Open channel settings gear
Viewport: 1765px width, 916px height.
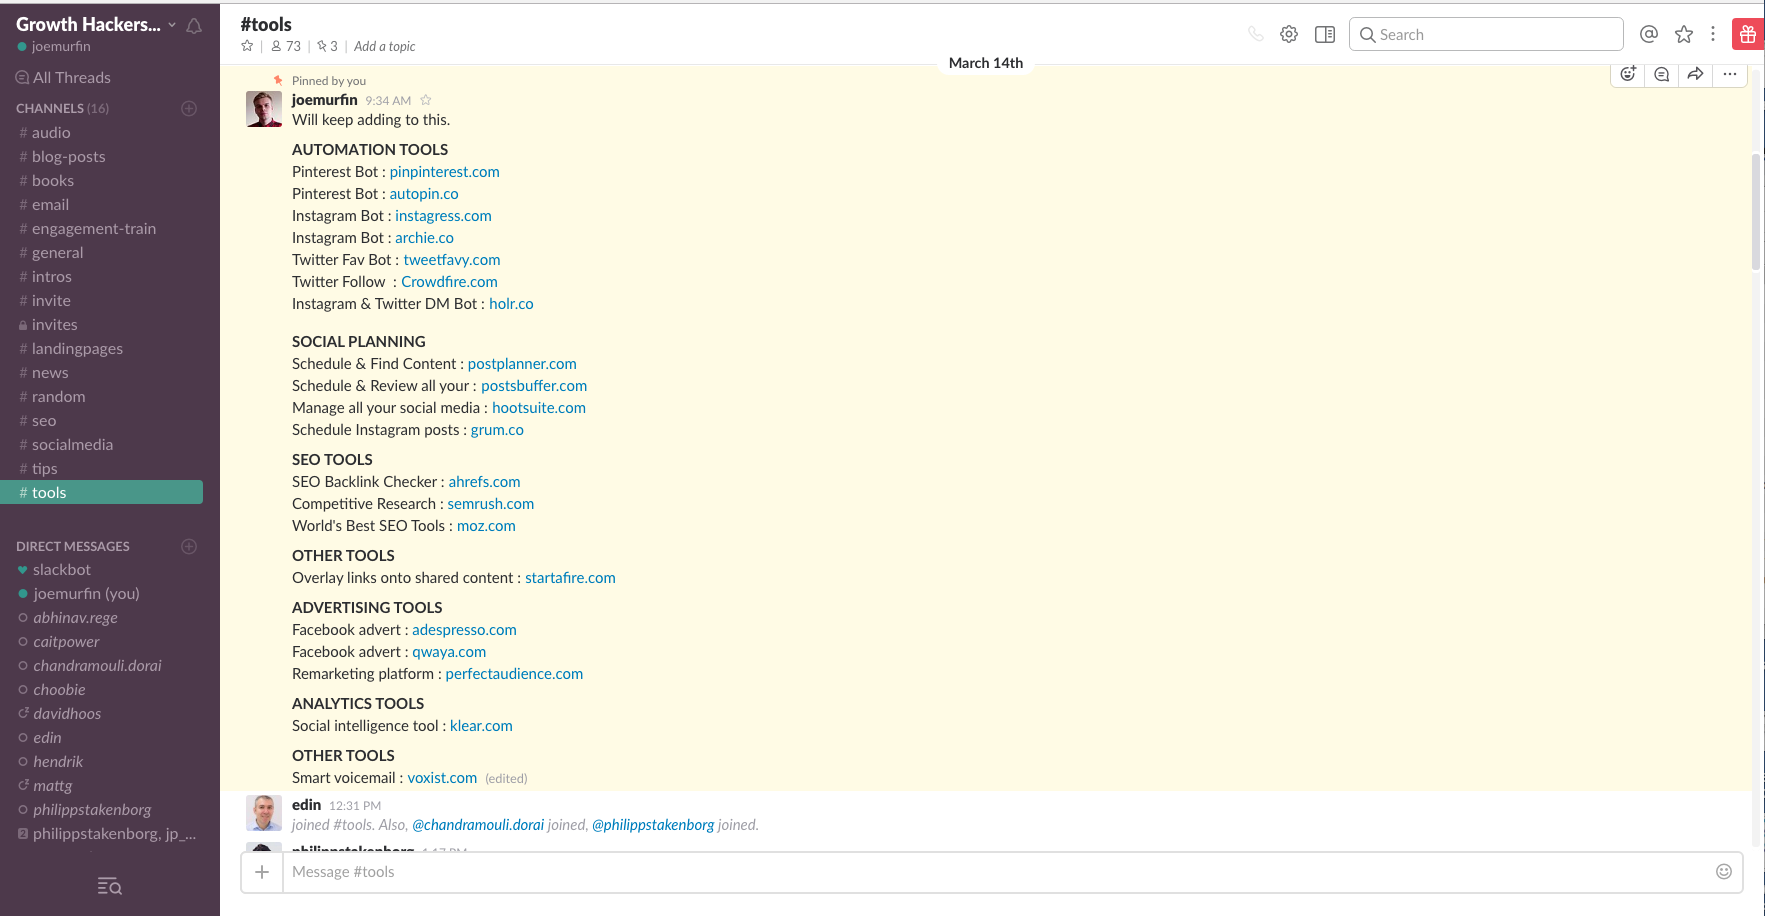coord(1289,34)
